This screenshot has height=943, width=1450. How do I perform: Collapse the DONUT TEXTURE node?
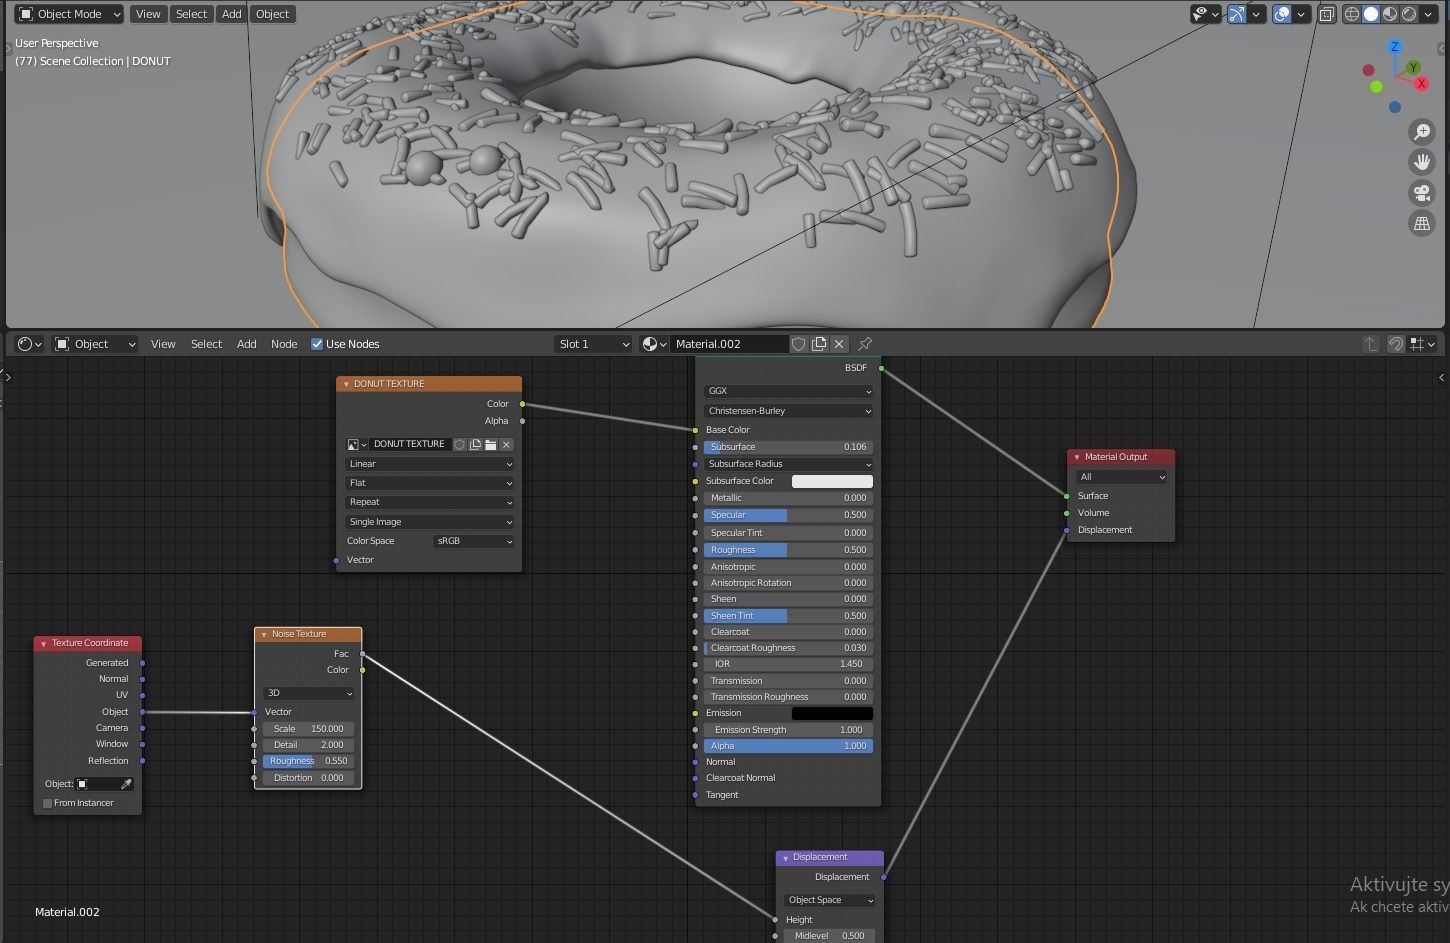346,384
